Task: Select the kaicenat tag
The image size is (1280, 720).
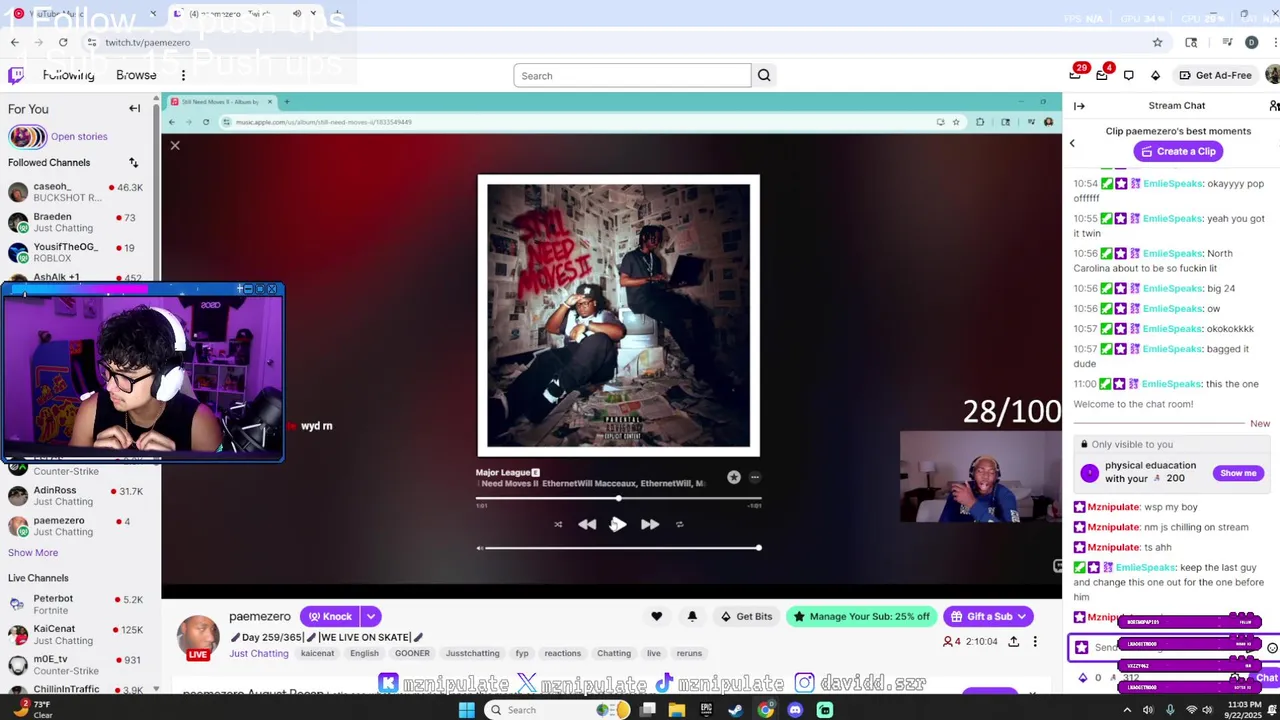Action: pos(317,653)
